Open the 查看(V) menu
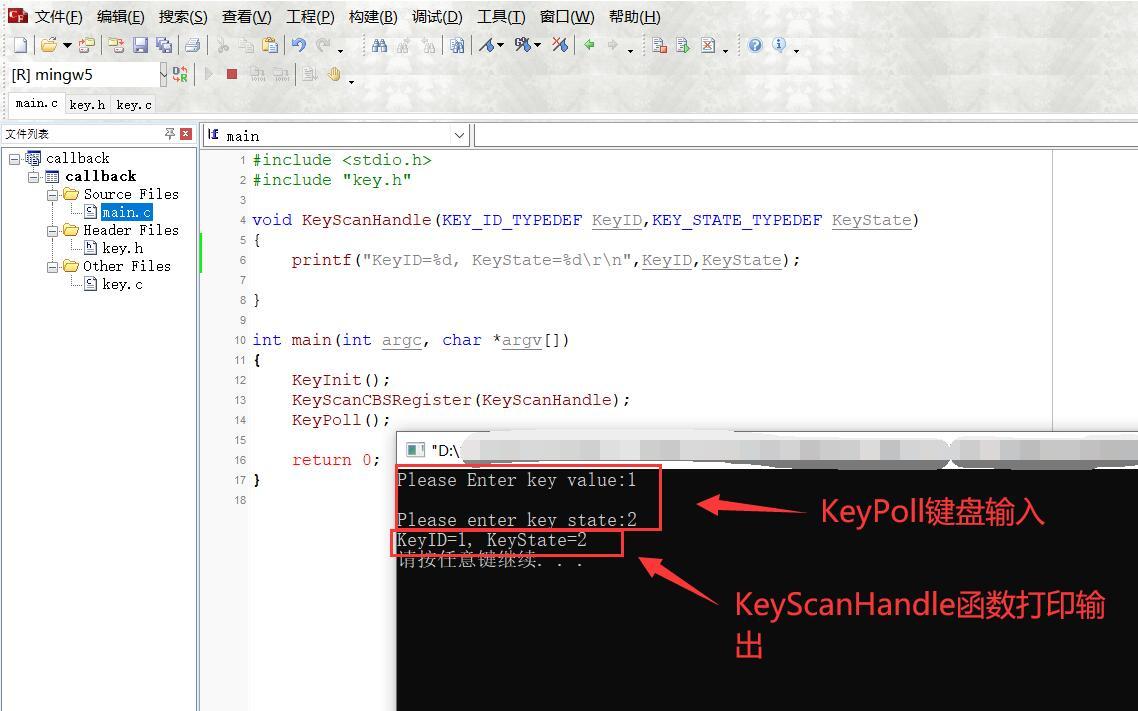Image resolution: width=1138 pixels, height=711 pixels. tap(247, 16)
